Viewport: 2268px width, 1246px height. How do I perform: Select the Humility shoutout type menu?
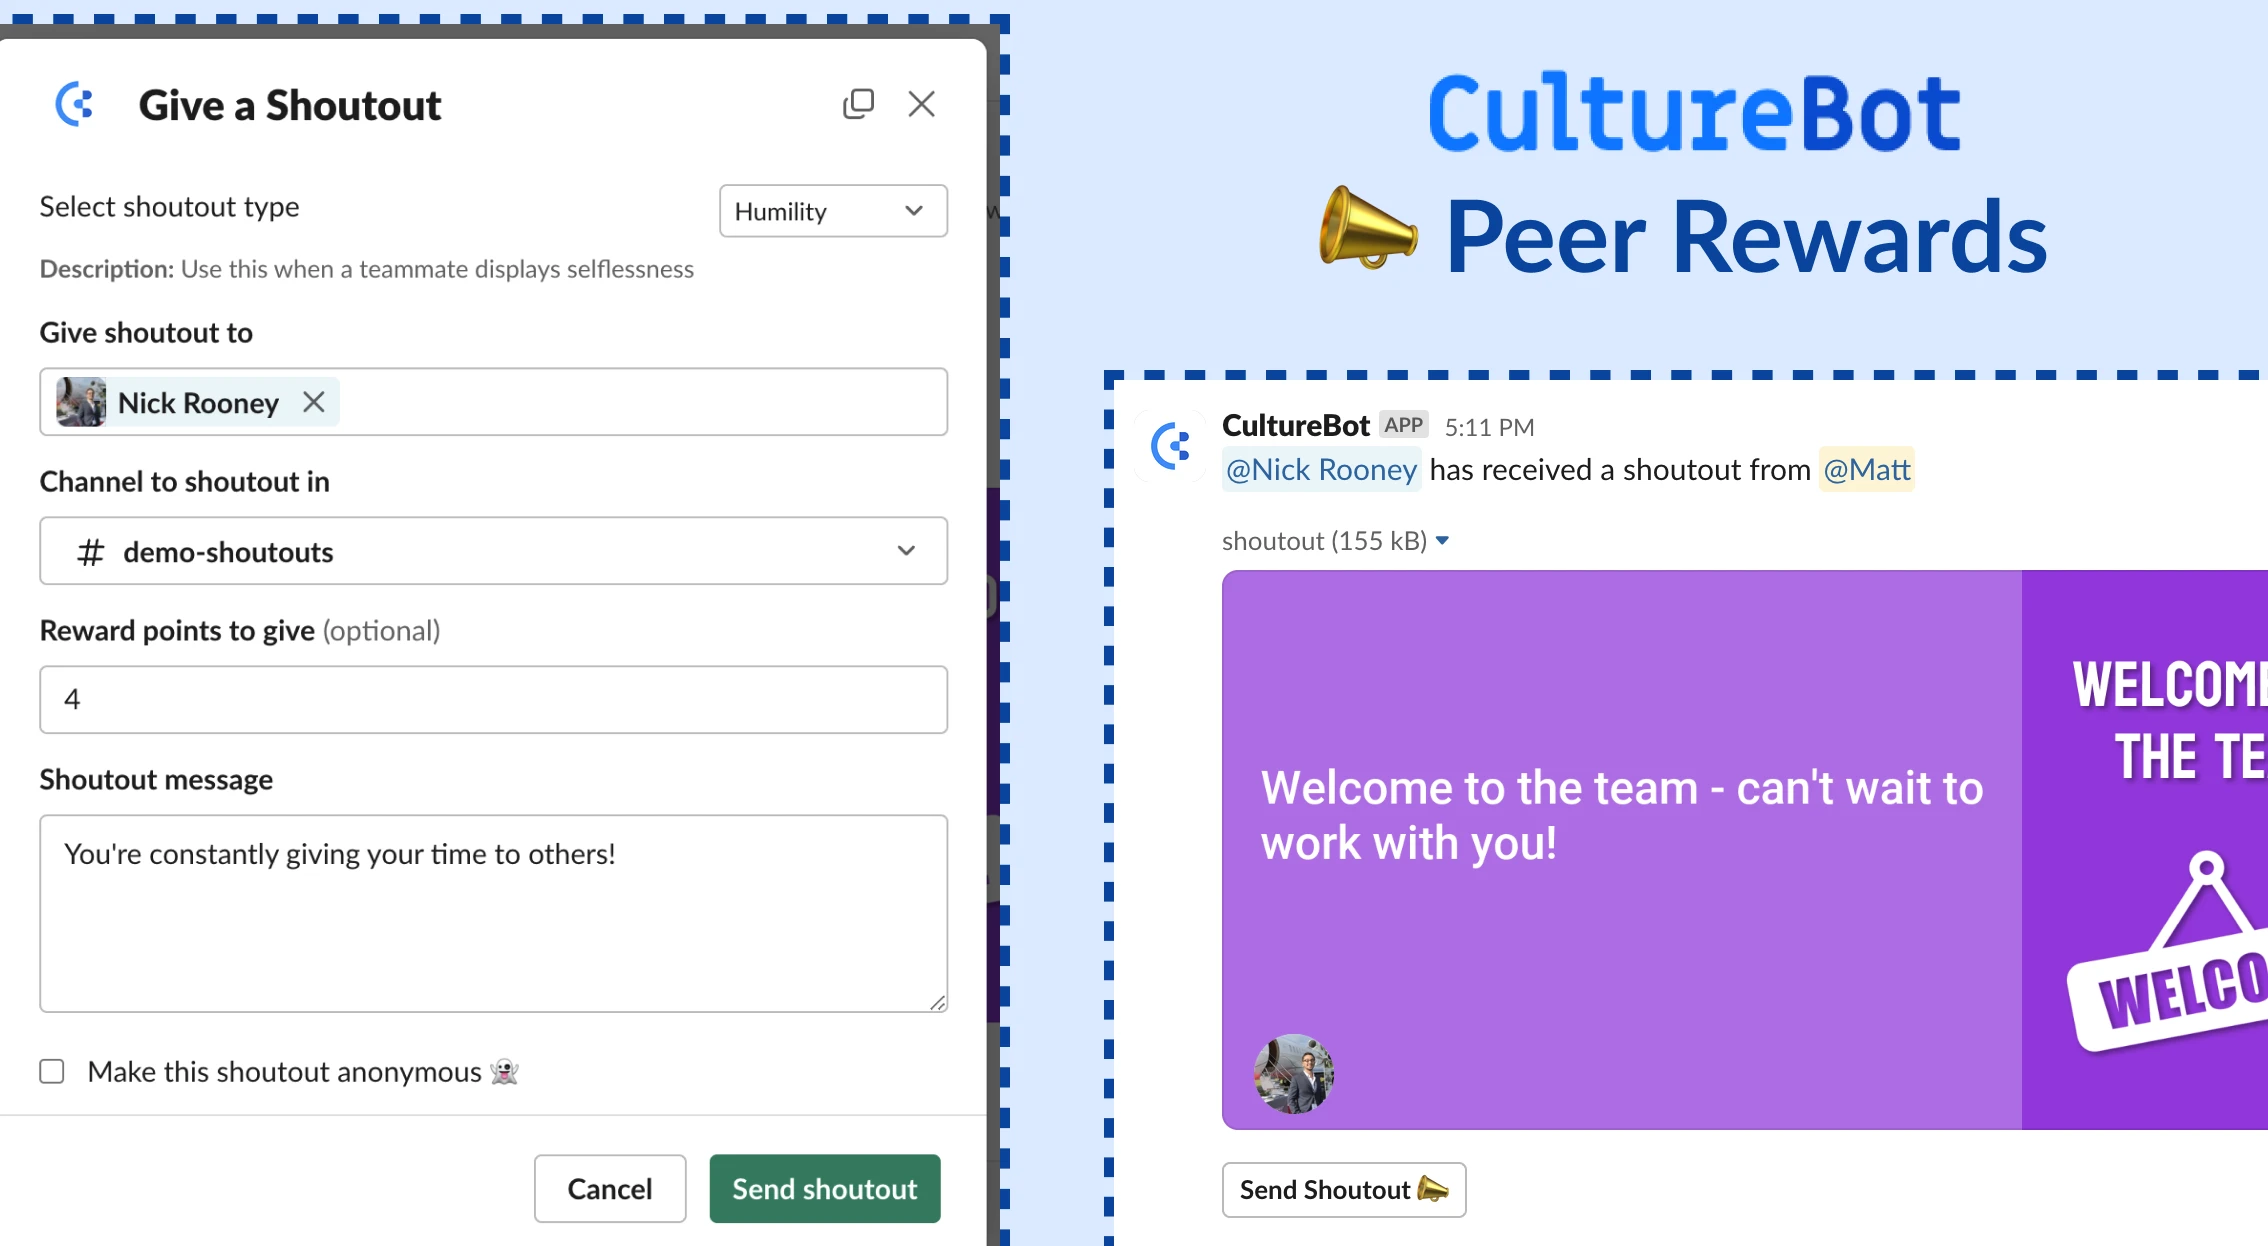coord(827,212)
